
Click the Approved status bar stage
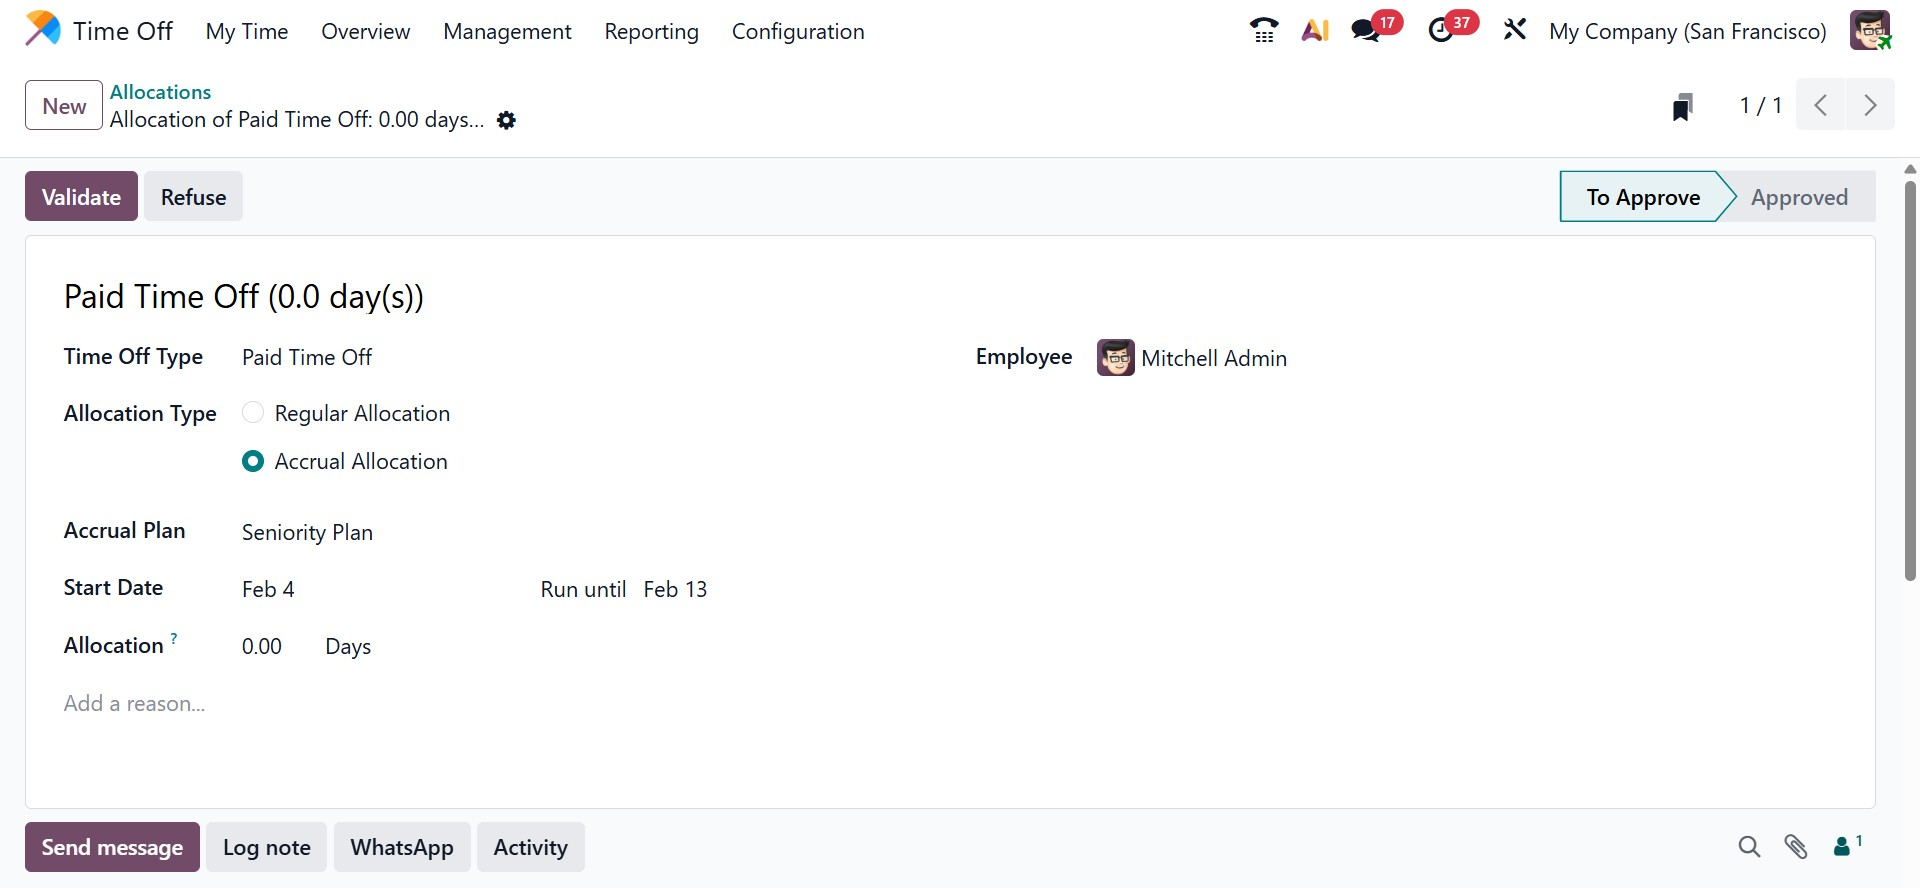tap(1799, 197)
